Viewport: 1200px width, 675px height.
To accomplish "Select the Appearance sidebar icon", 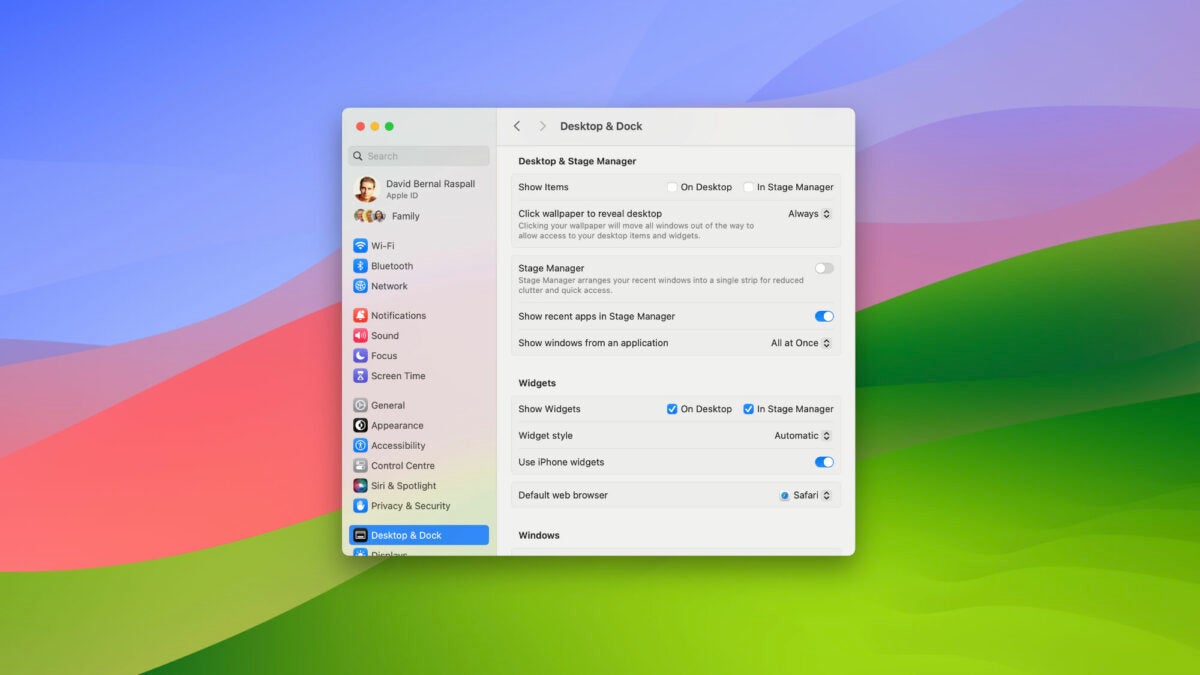I will 362,424.
